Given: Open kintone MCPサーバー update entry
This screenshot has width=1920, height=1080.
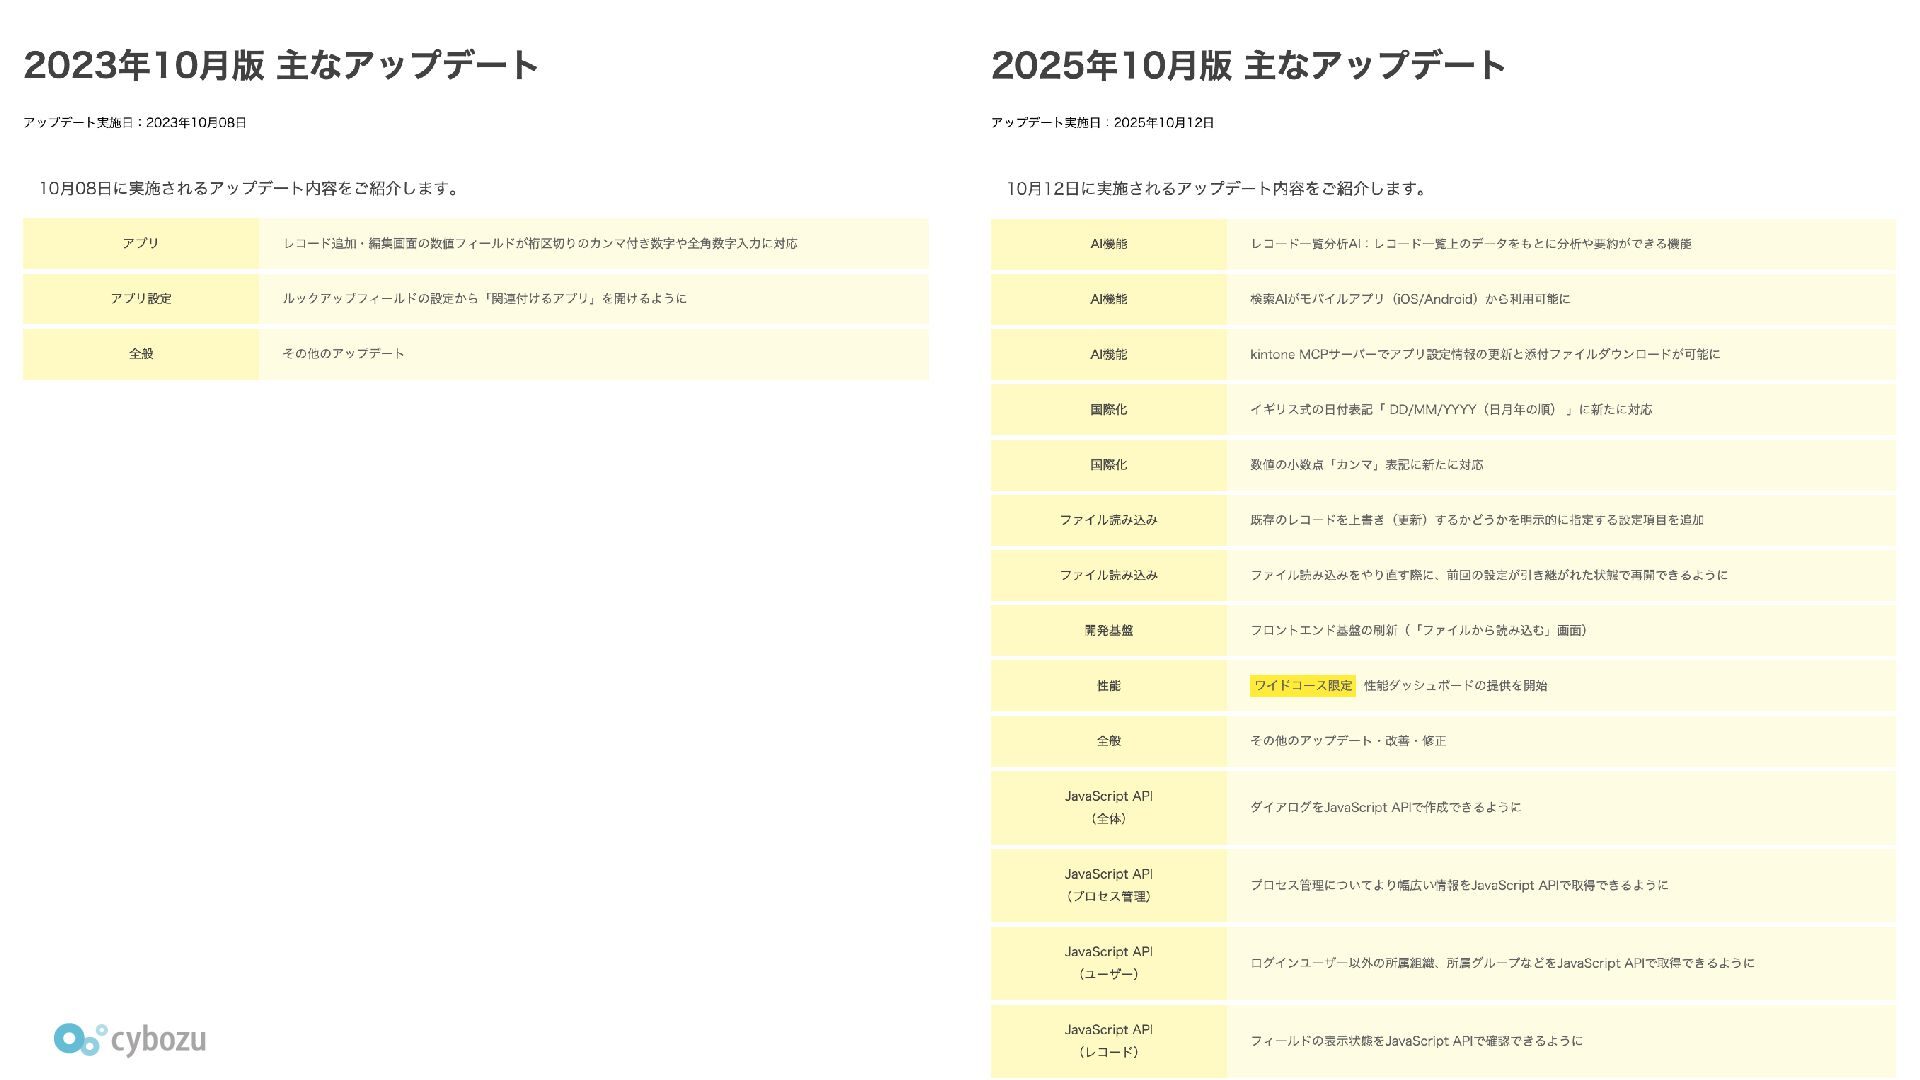Looking at the screenshot, I should 1484,354.
